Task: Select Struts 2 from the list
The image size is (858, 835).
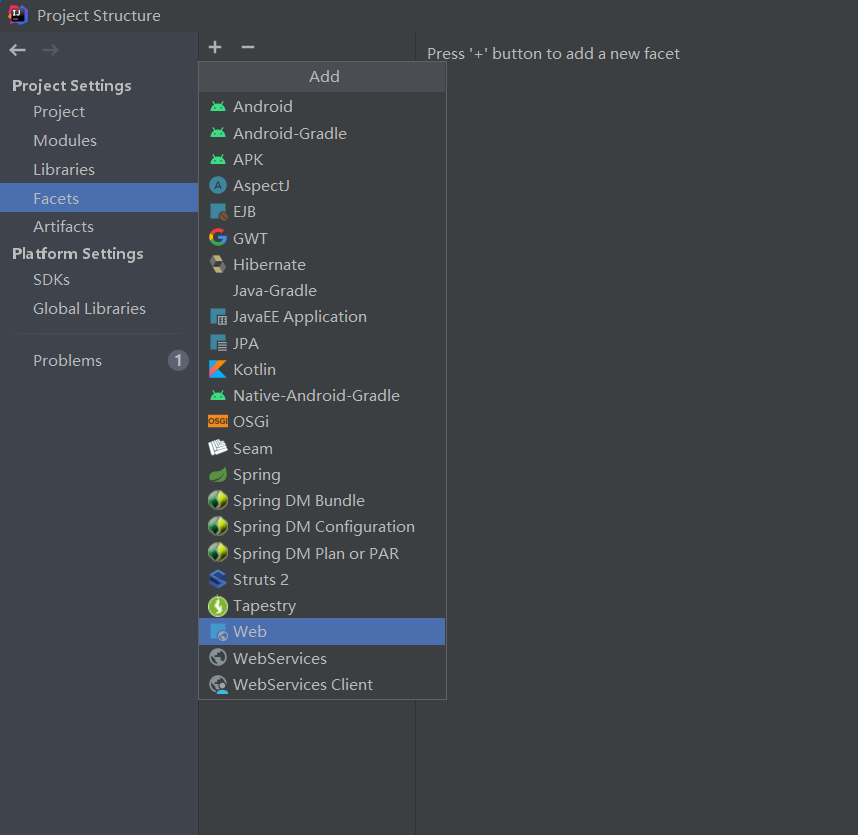Action: [322, 579]
